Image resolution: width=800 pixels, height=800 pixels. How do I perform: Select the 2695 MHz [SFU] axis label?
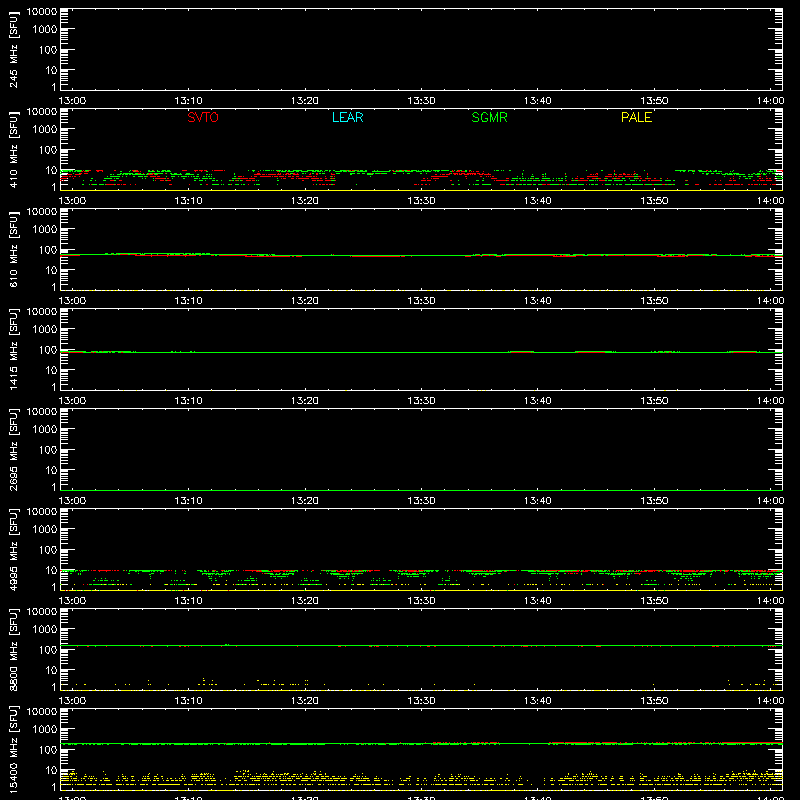(14, 449)
